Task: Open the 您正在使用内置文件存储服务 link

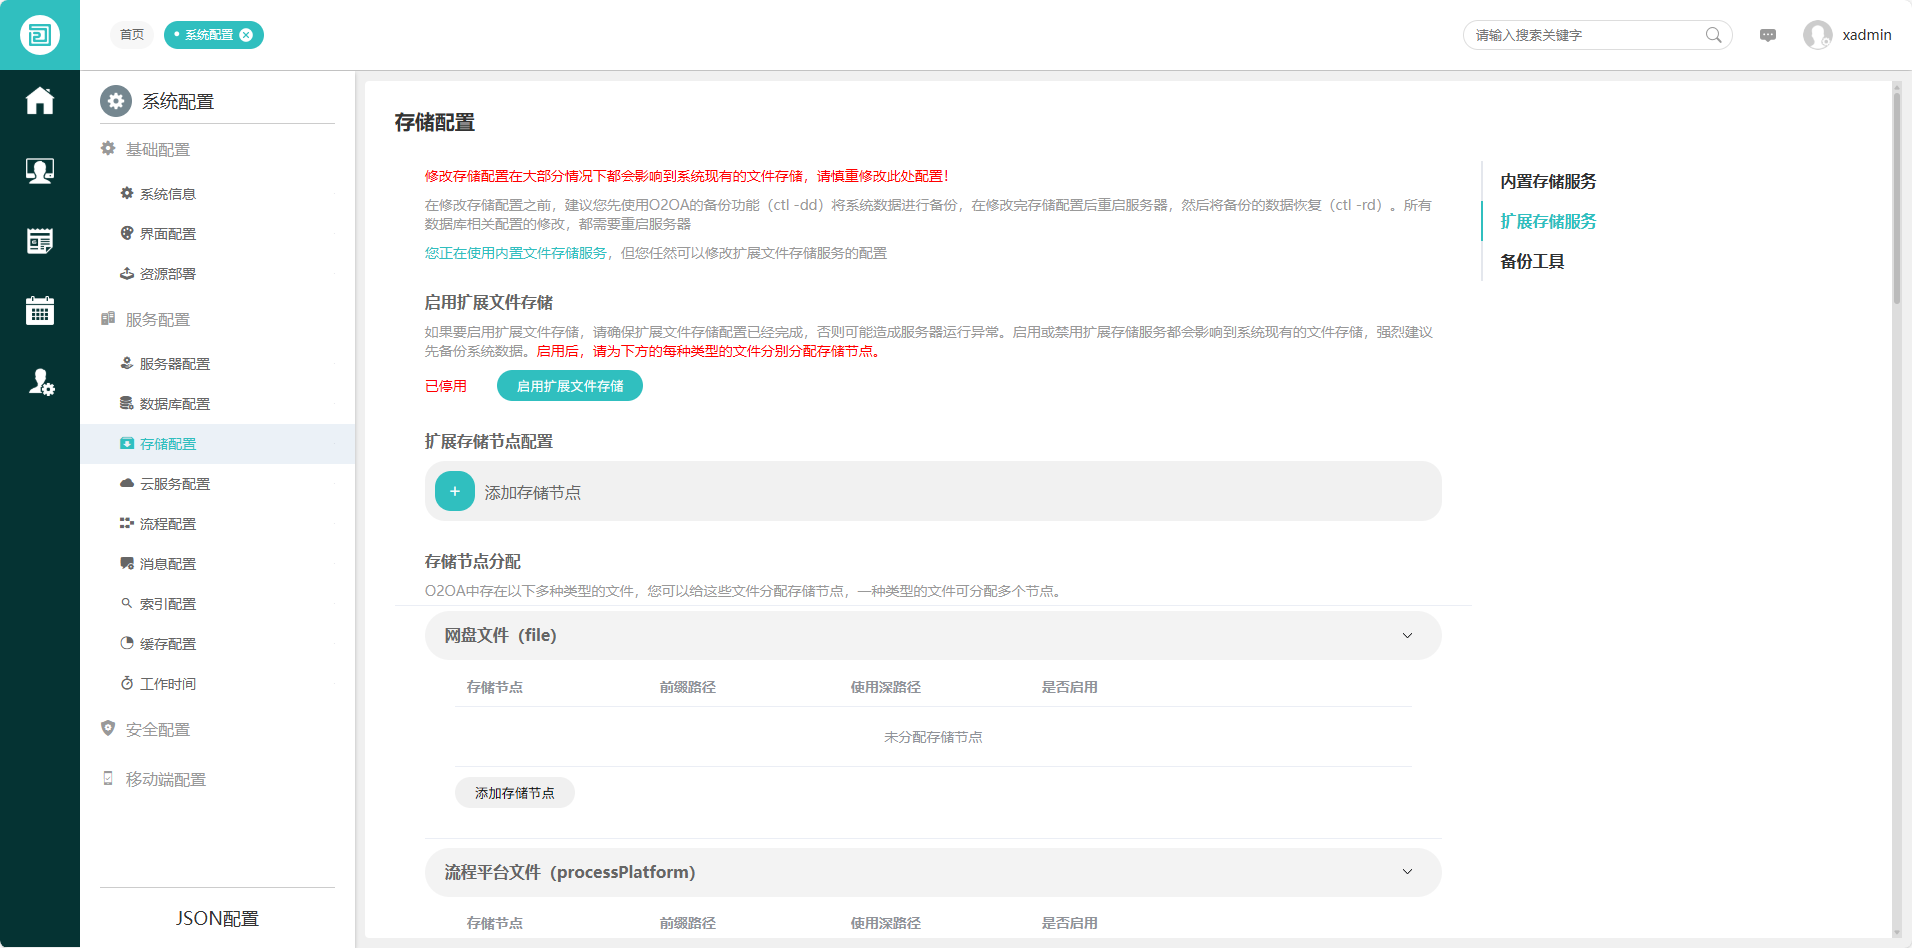Action: (x=516, y=253)
